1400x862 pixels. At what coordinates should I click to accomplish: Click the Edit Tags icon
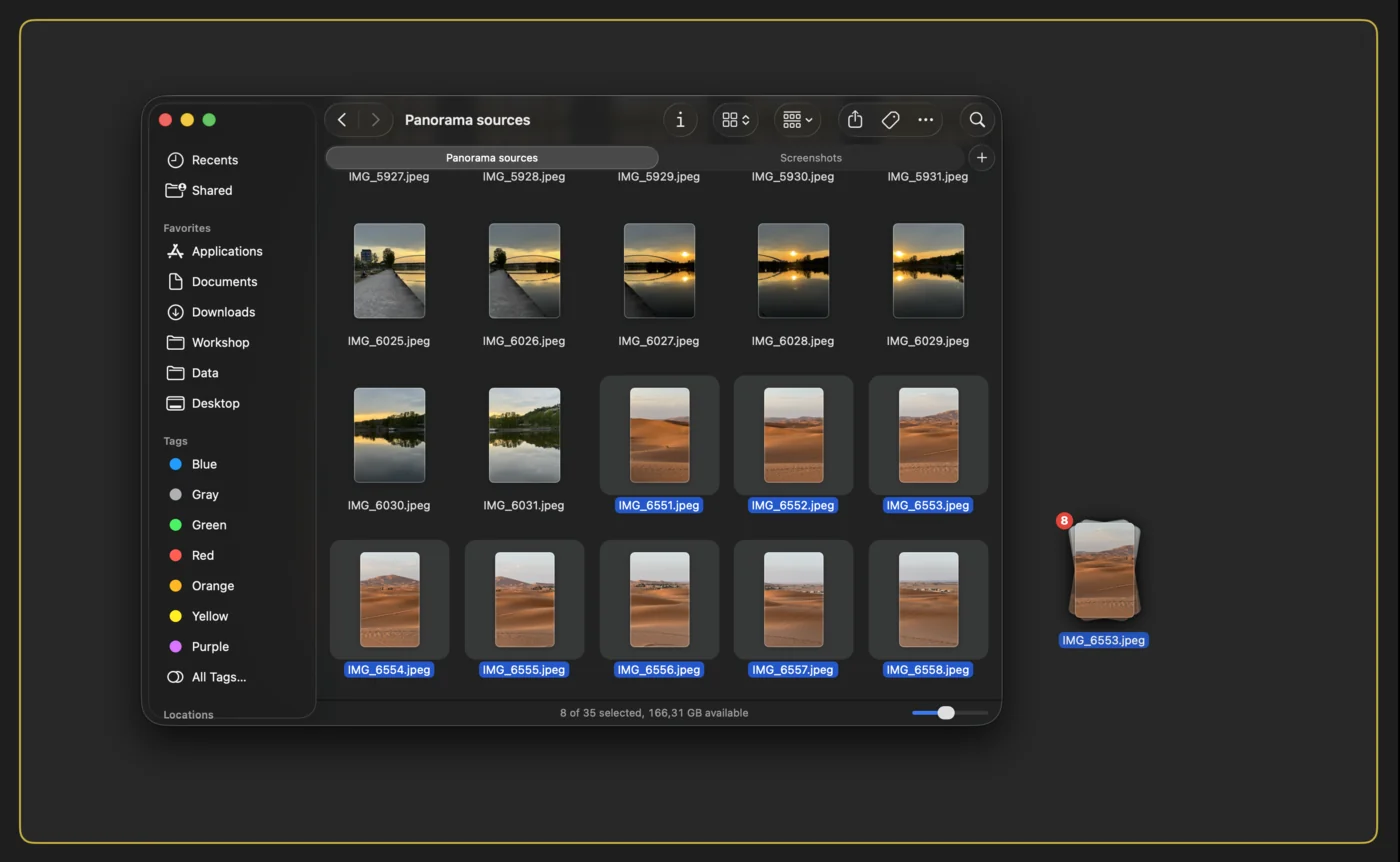point(890,120)
